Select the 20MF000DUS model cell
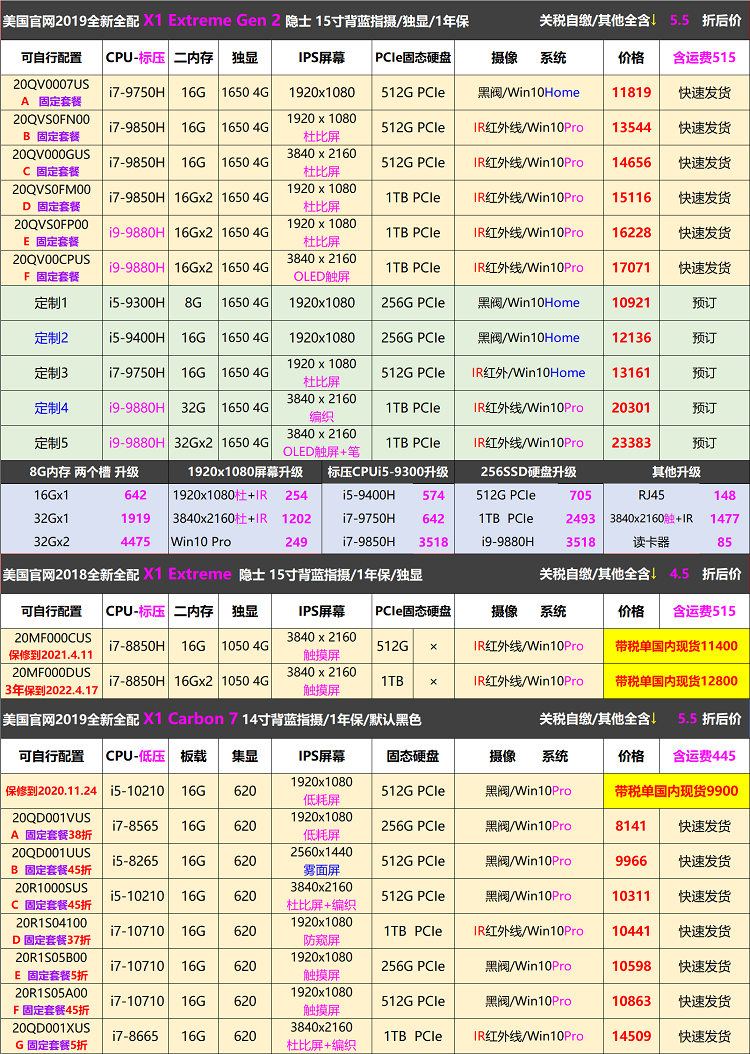 52,681
